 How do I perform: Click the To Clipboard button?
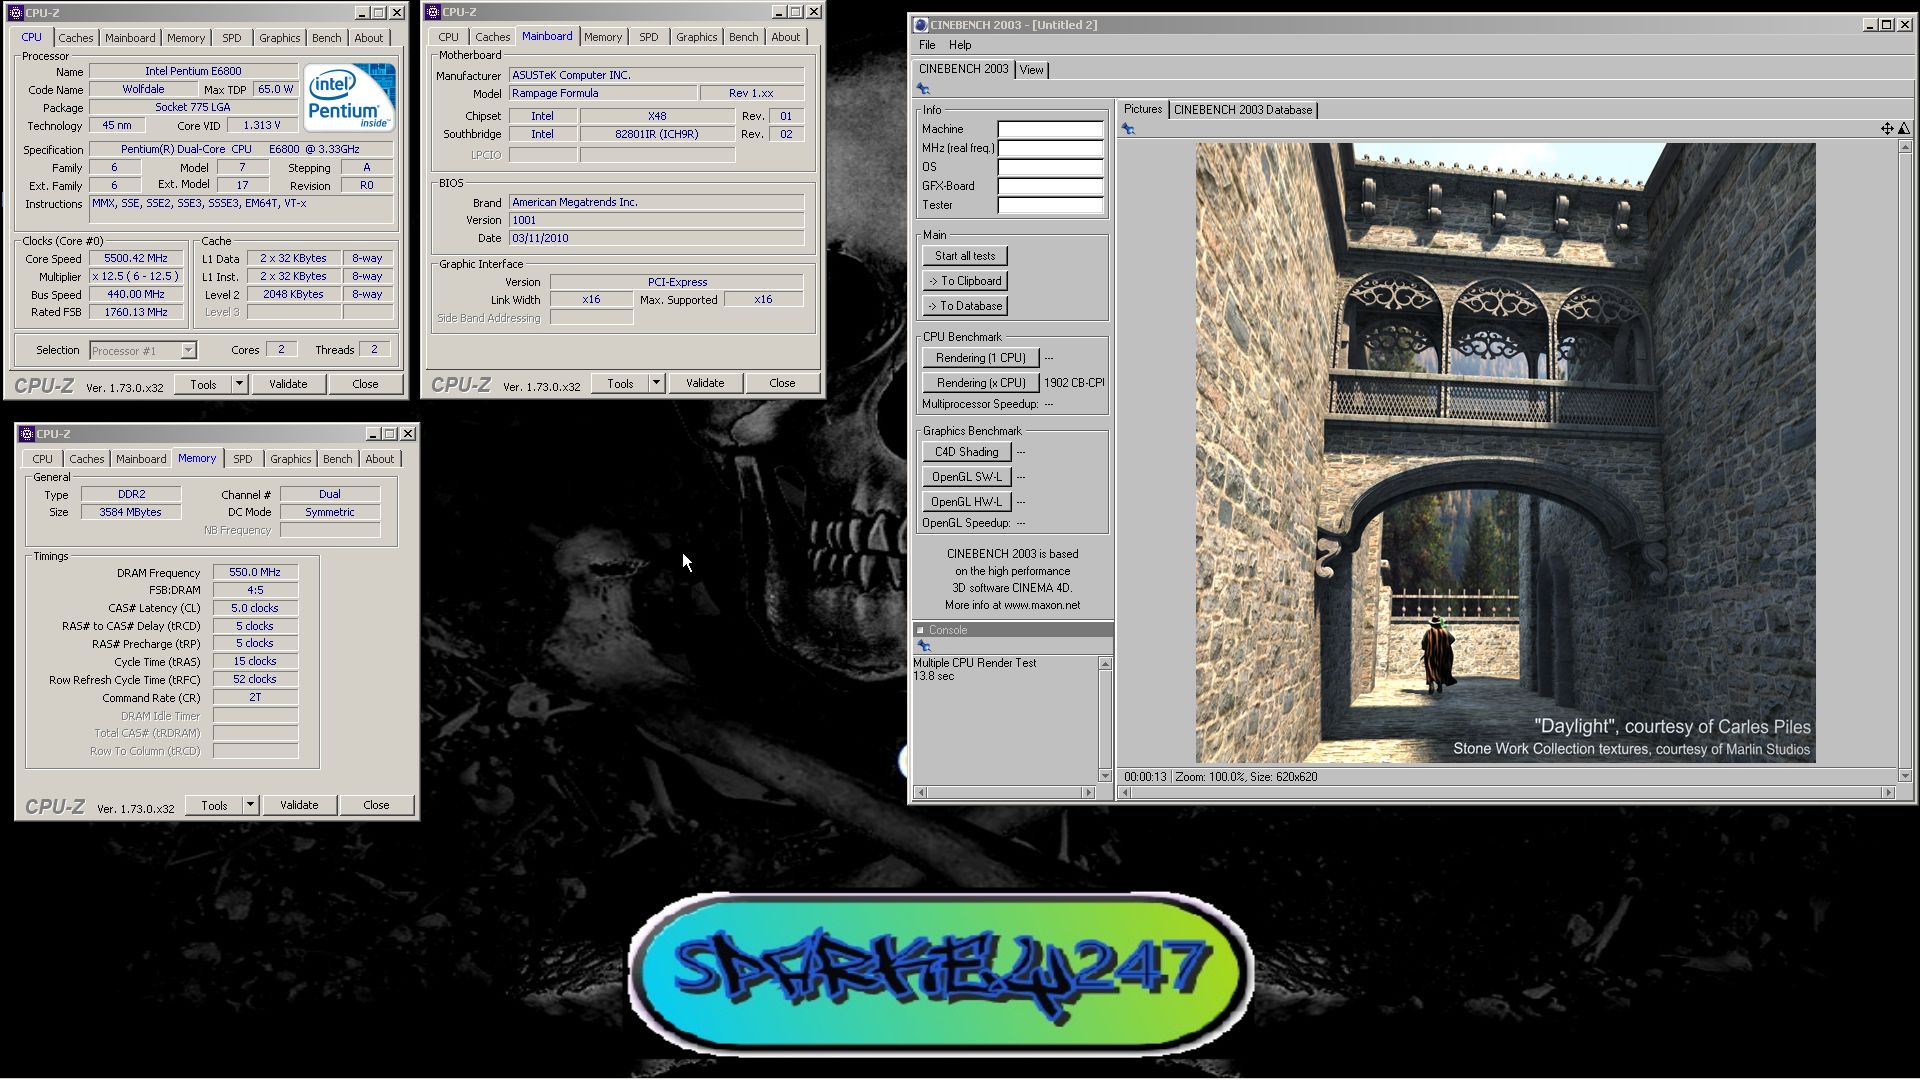965,281
